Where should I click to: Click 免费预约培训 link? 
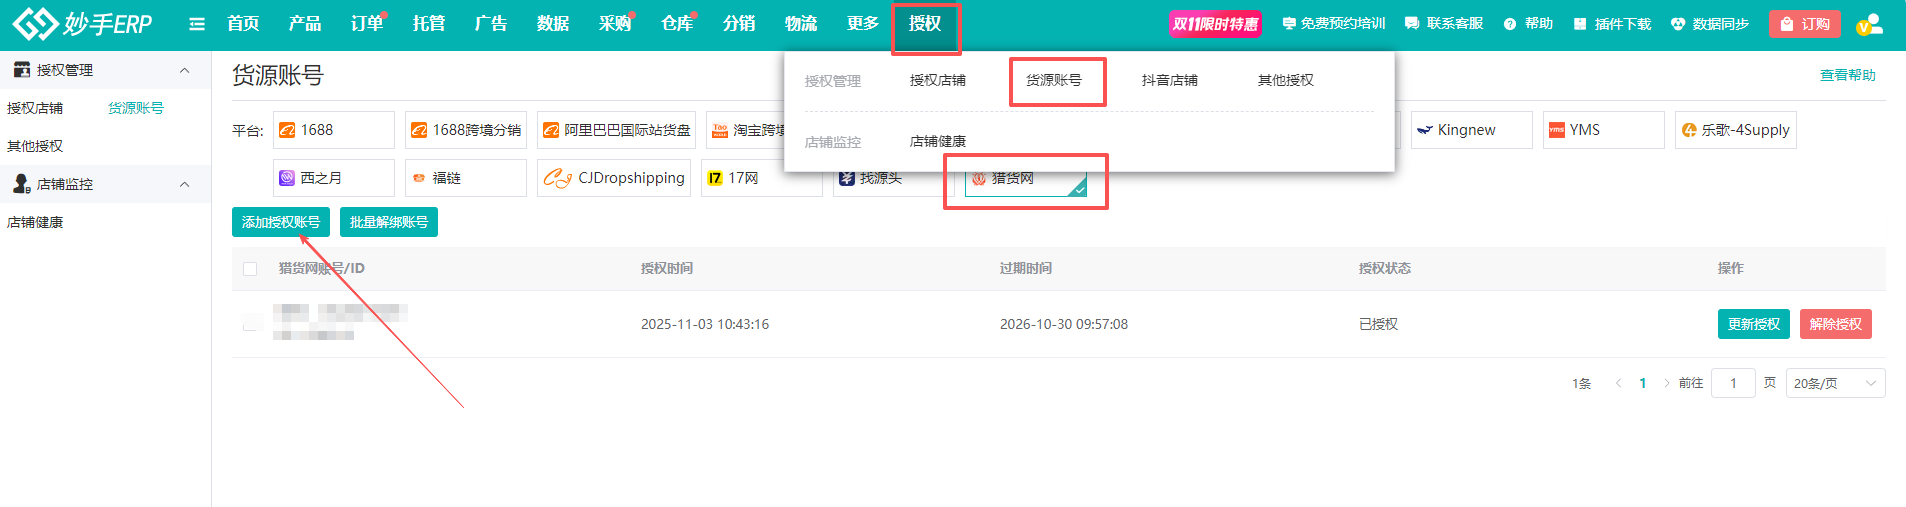tap(1333, 24)
